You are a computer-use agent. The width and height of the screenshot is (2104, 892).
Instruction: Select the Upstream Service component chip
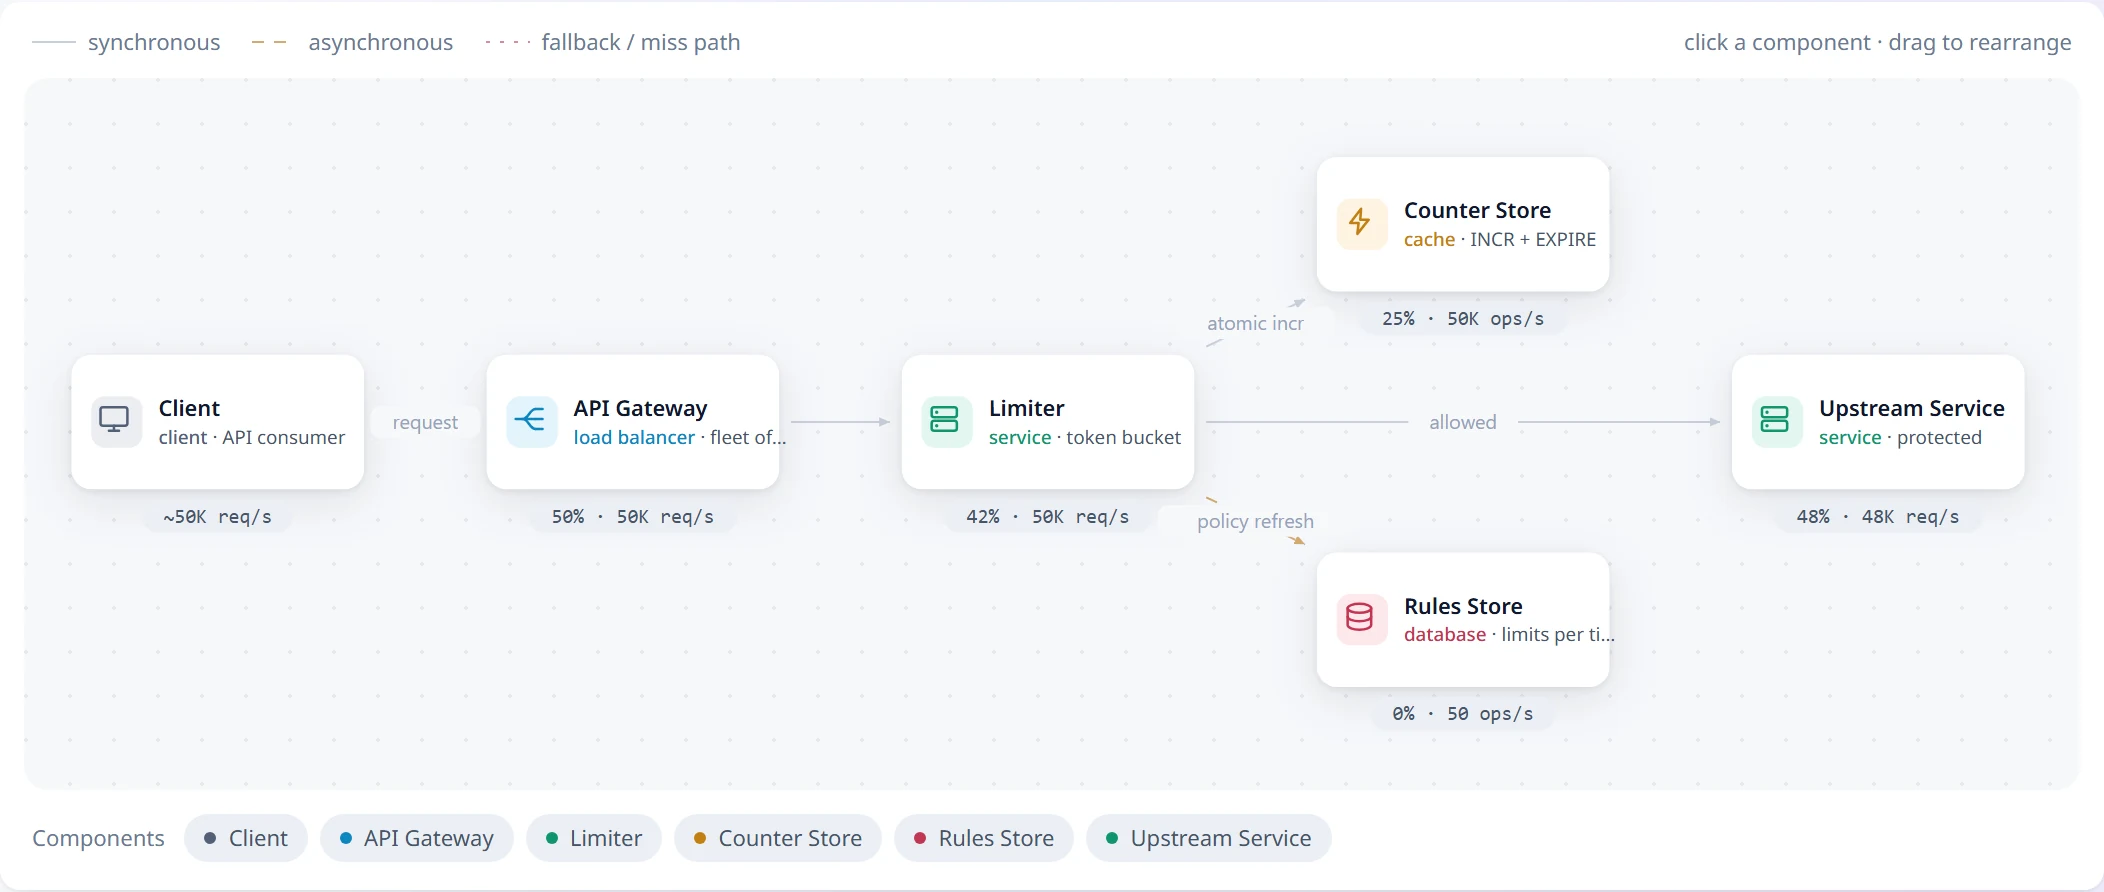1209,838
